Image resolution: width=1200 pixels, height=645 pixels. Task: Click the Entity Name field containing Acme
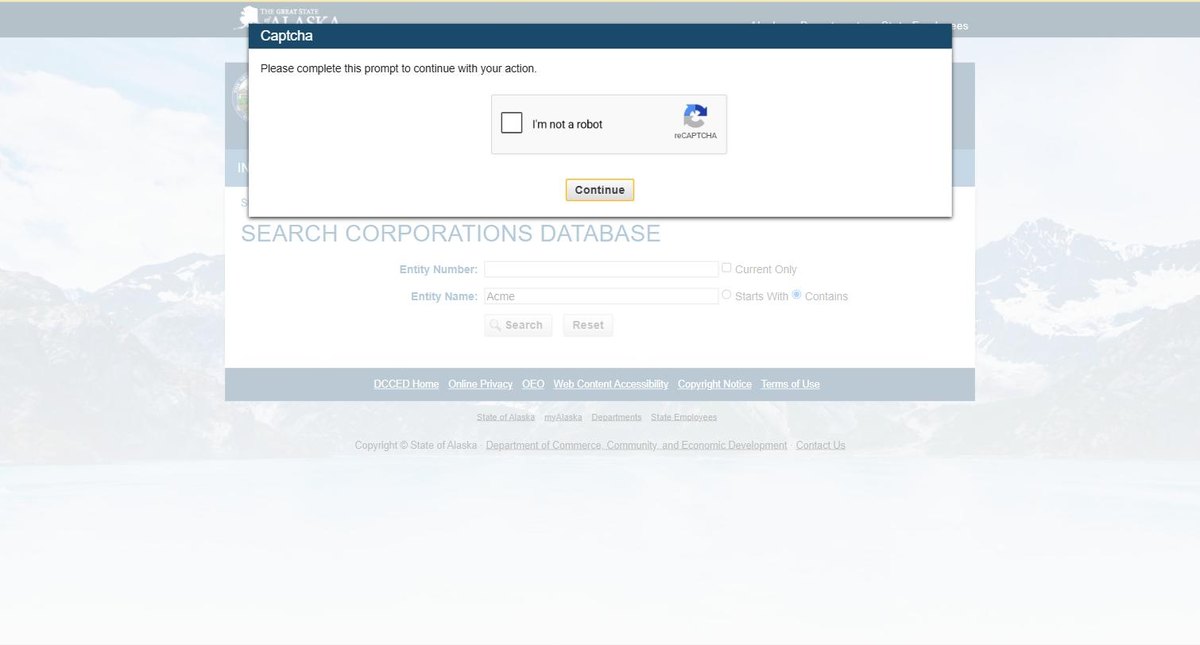[601, 296]
